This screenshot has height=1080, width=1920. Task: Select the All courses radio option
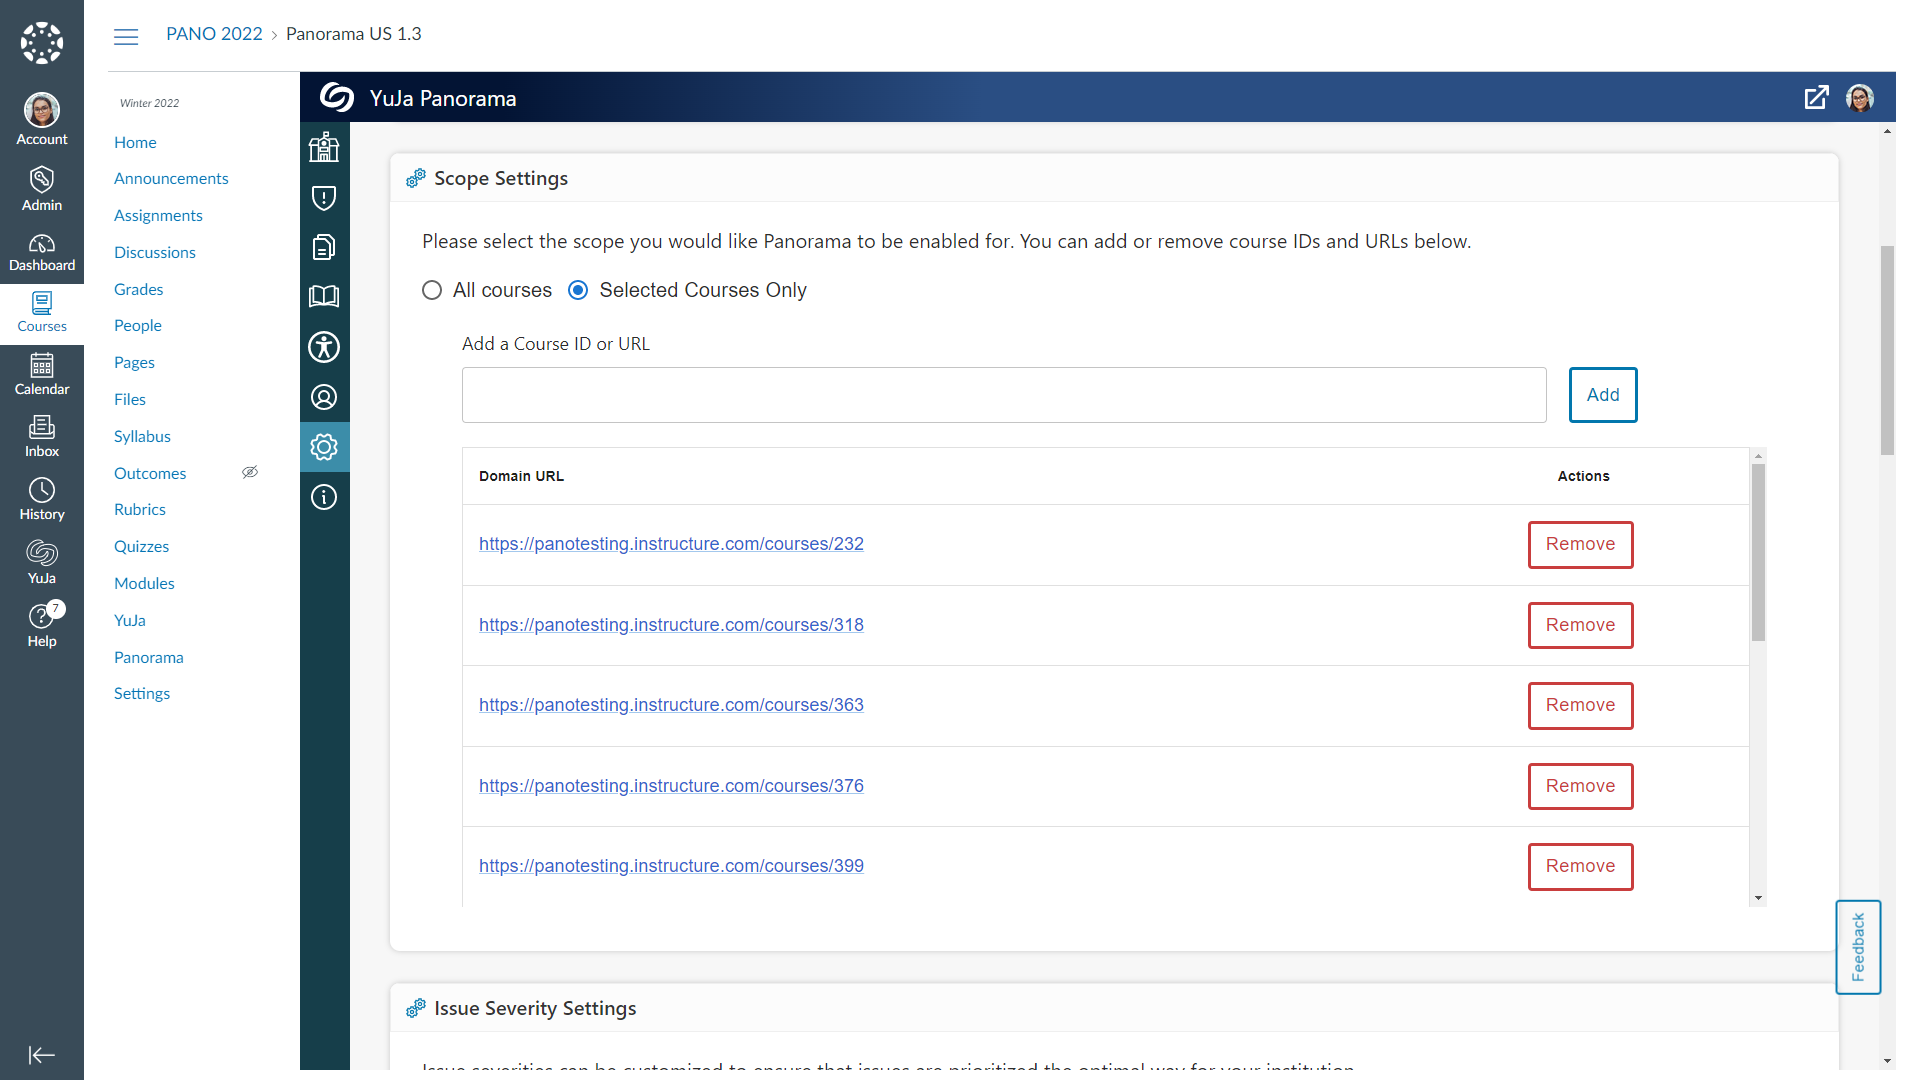coord(432,290)
